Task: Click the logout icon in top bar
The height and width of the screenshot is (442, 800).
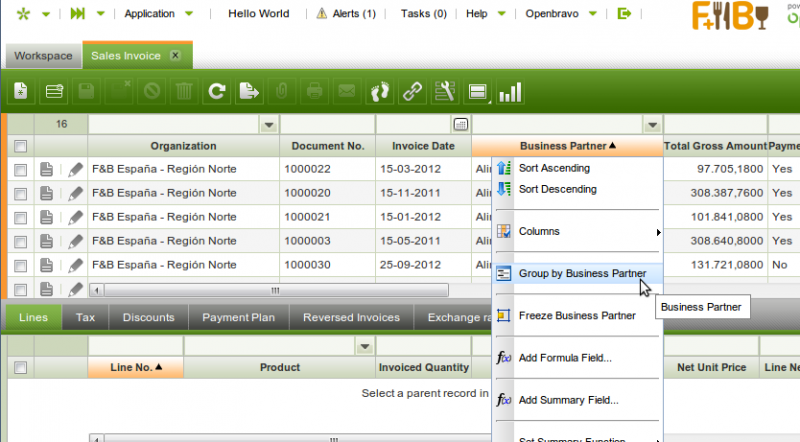Action: 625,14
